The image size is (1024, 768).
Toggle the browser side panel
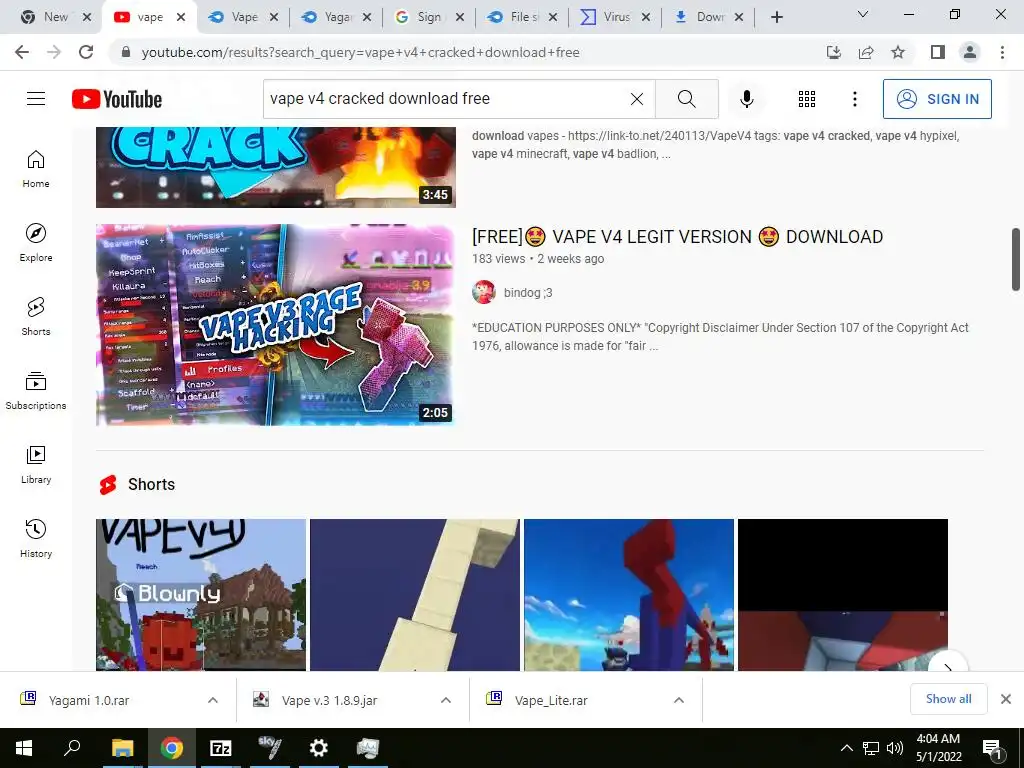point(938,52)
